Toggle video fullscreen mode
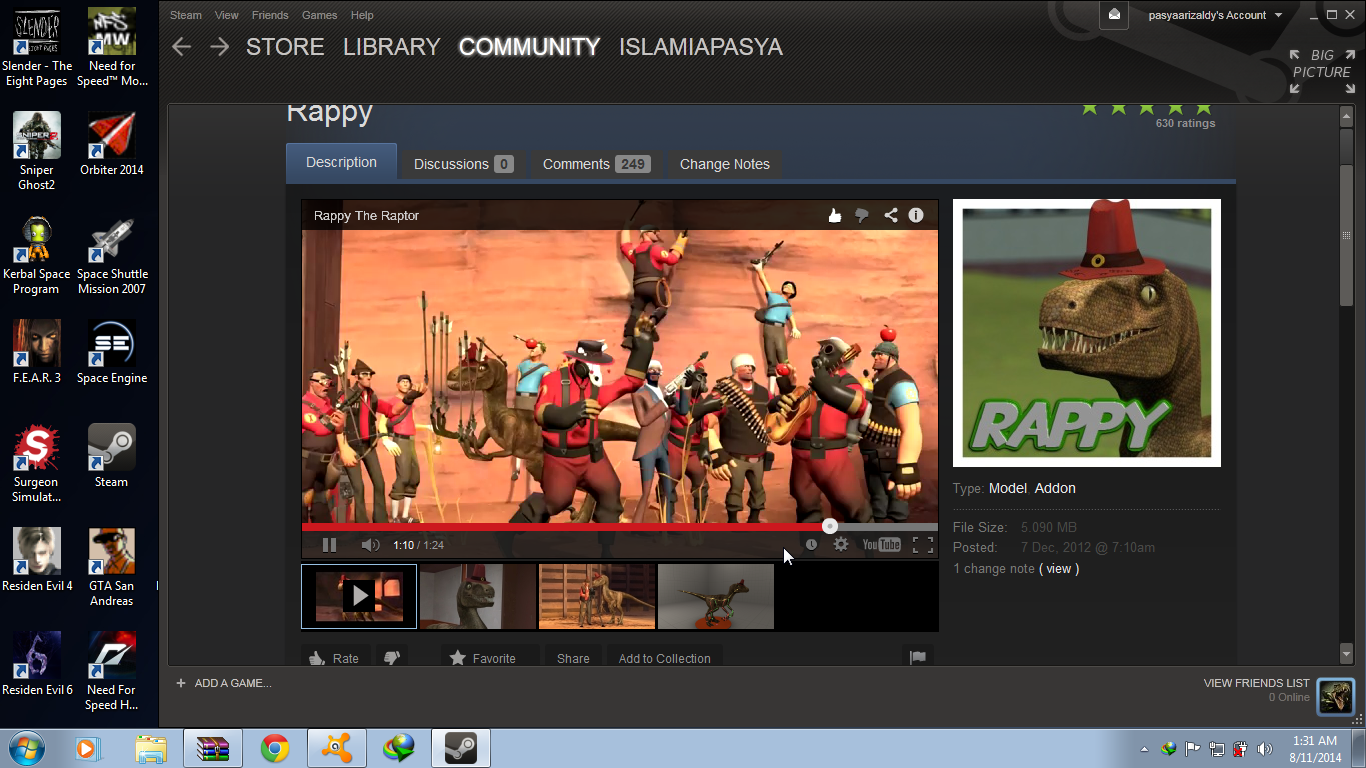Viewport: 1366px width, 768px height. [923, 545]
